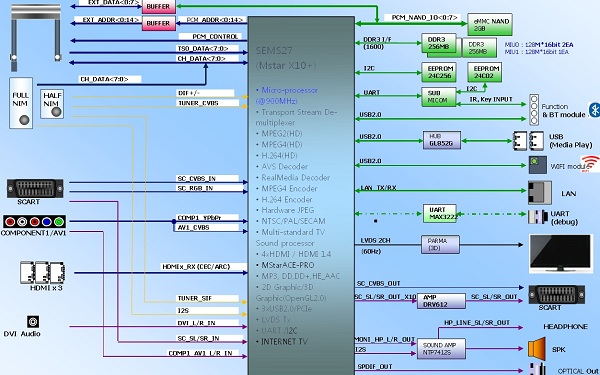
Task: Click the eMMC NAND 2GB block
Action: pos(490,24)
